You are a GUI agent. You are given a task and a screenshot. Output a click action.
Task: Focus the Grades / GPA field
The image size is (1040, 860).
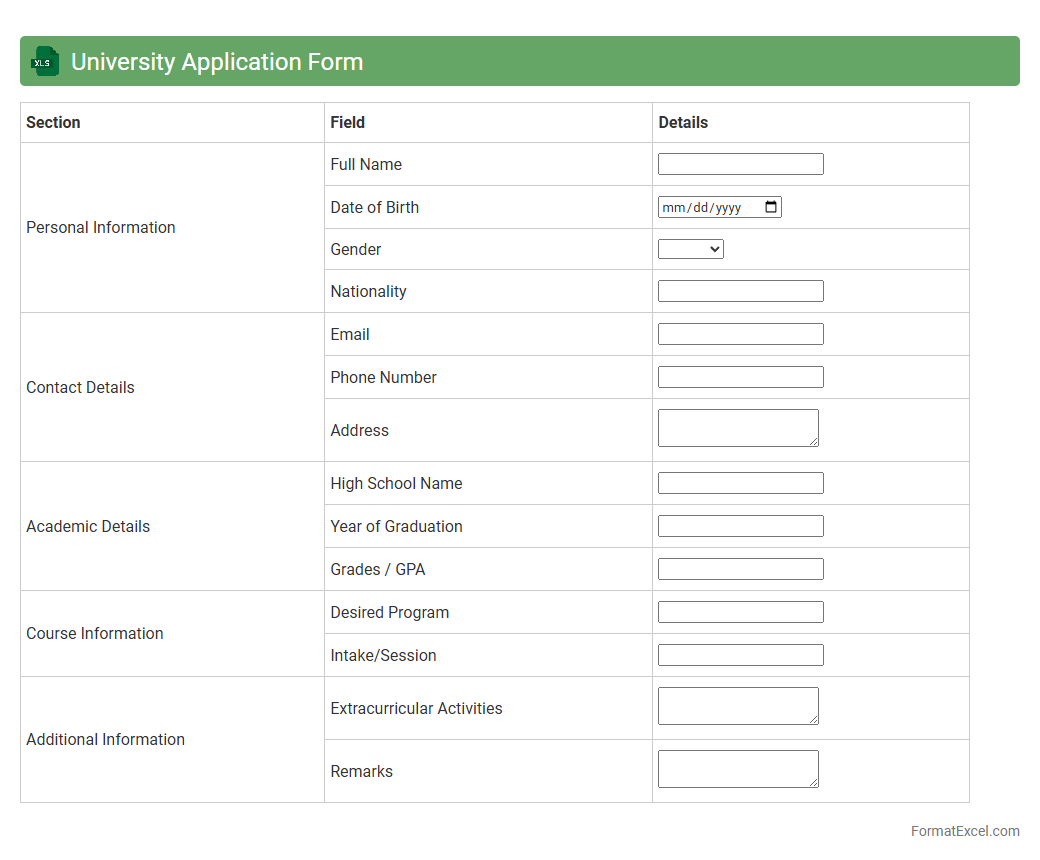(x=740, y=569)
